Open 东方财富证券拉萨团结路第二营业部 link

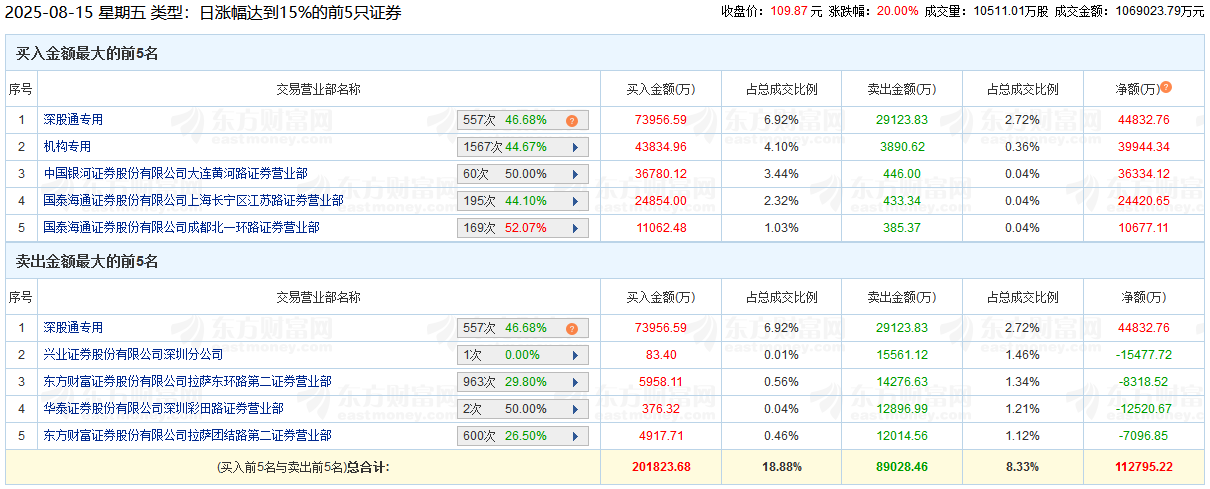pos(187,436)
